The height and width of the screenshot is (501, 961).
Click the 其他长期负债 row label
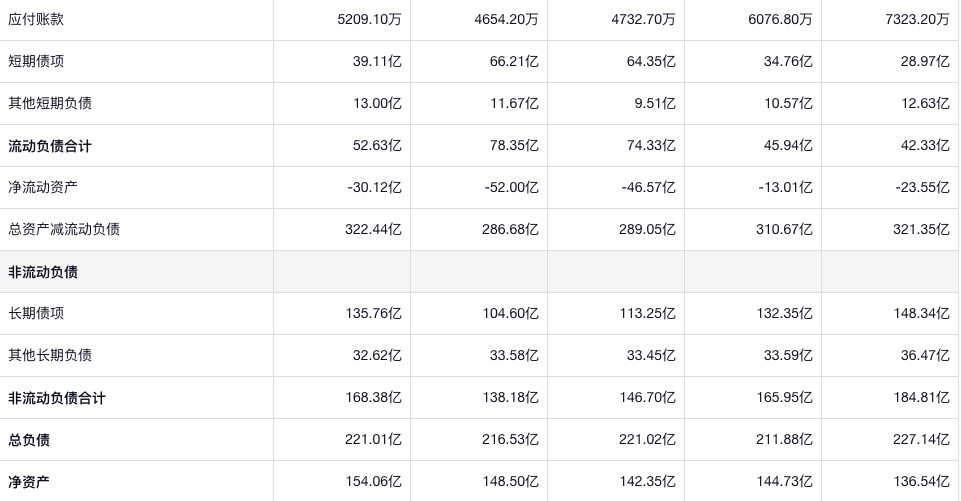coord(50,355)
